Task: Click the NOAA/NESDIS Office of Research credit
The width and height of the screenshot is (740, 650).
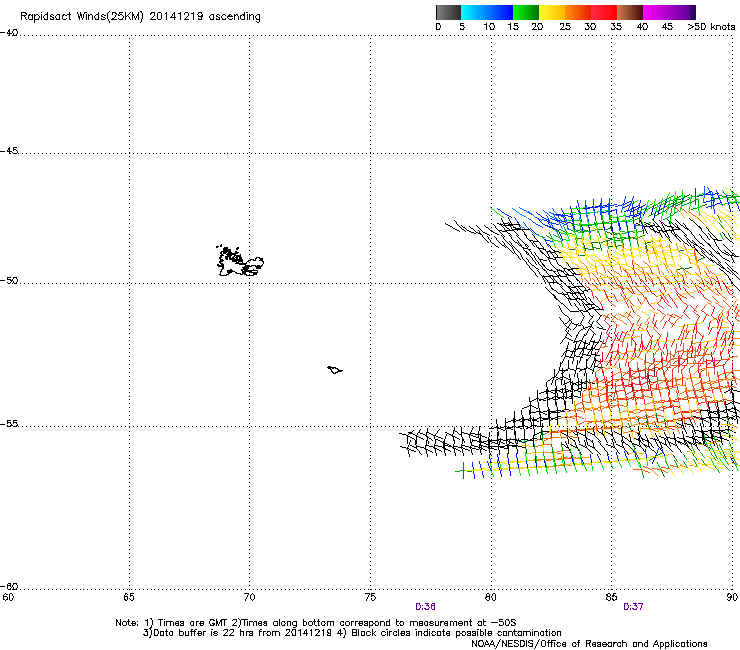Action: 589,644
